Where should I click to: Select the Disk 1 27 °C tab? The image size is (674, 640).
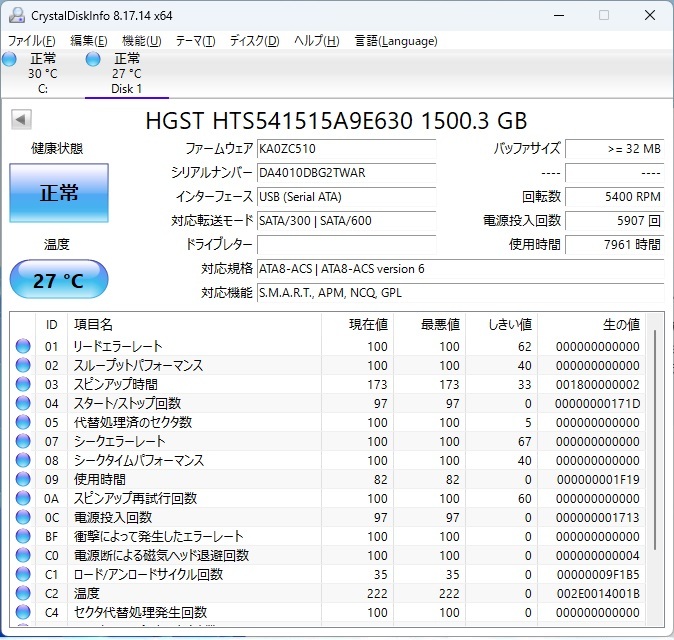(127, 73)
